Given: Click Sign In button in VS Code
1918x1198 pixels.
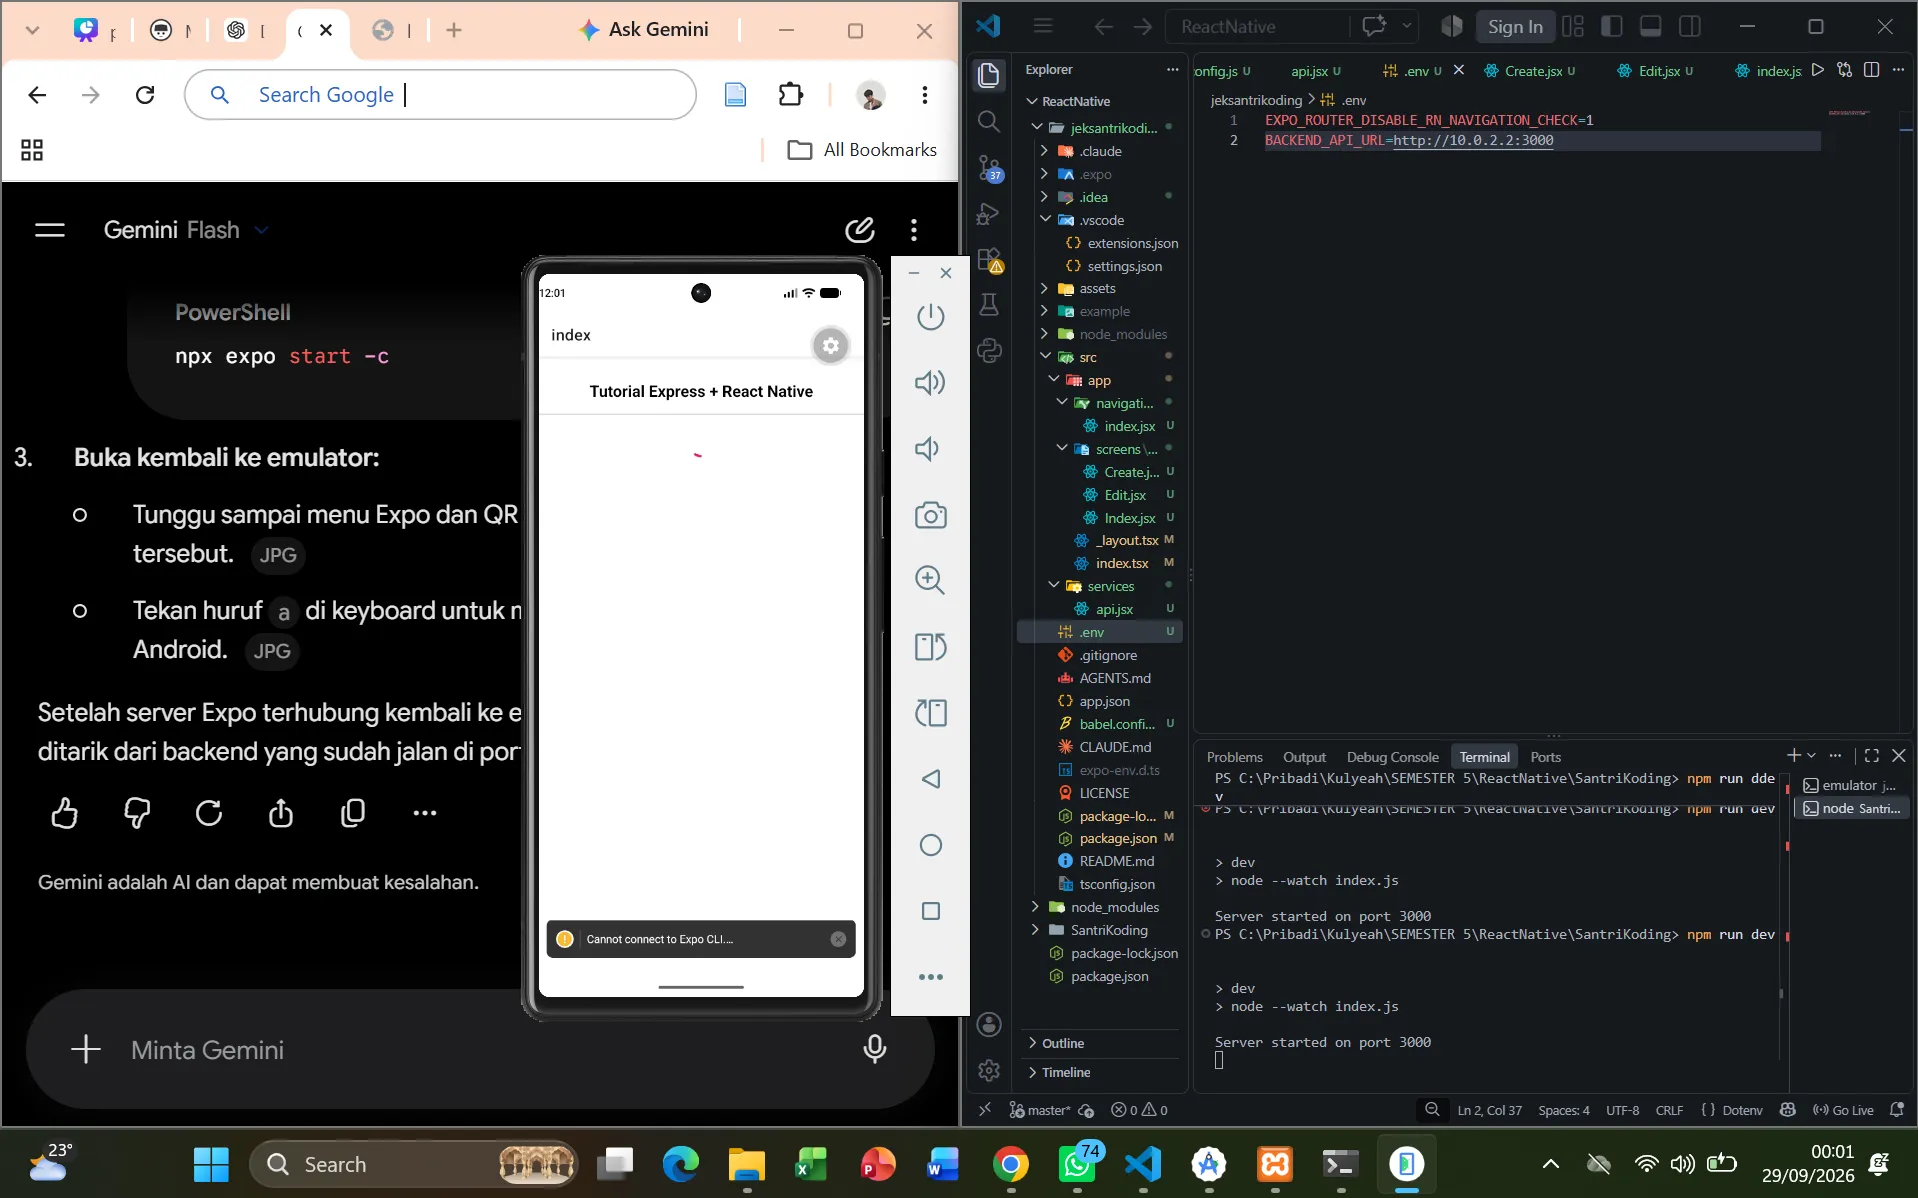Looking at the screenshot, I should pos(1514,27).
